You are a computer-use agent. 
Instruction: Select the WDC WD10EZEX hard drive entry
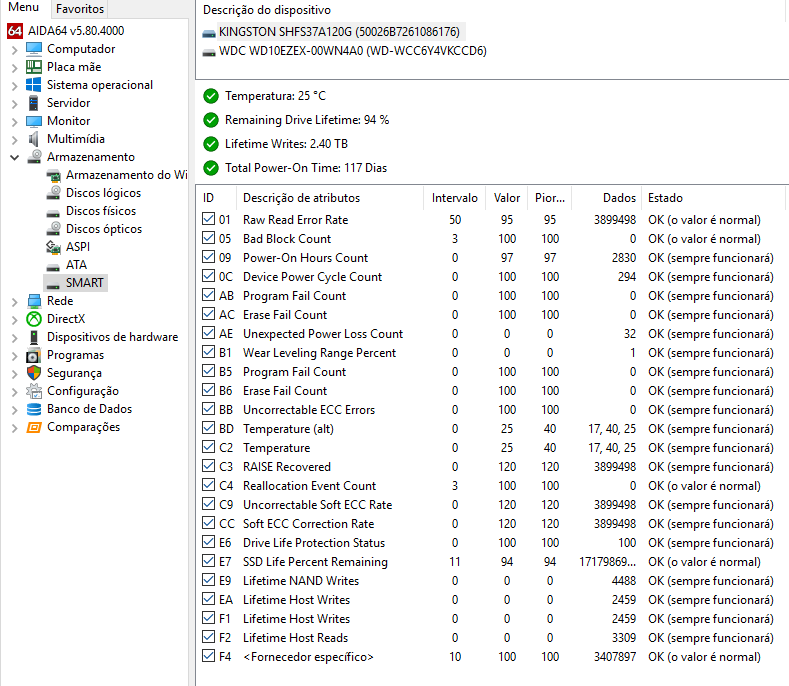click(x=353, y=51)
